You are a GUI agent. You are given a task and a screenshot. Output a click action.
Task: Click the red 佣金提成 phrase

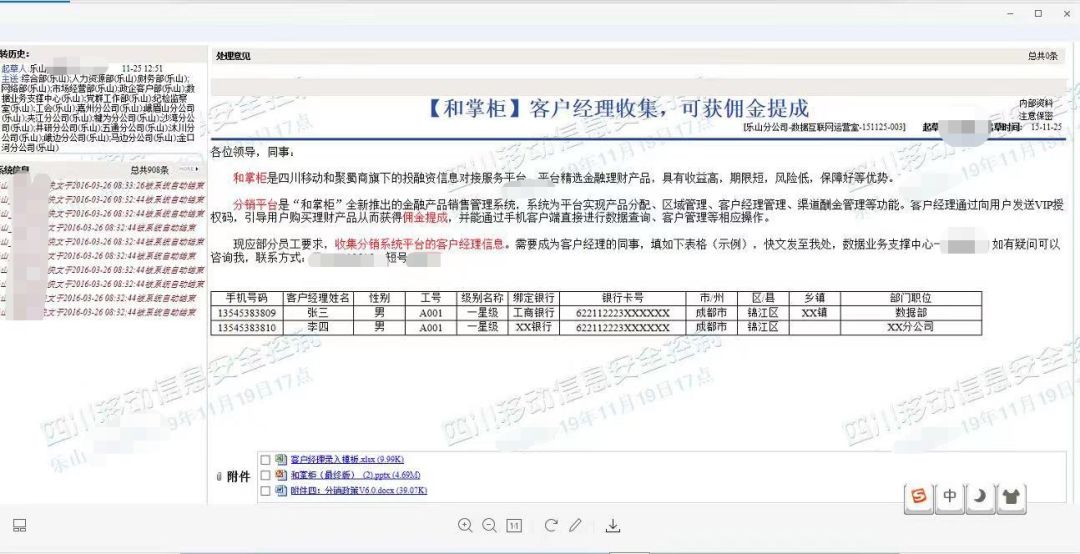(426, 218)
